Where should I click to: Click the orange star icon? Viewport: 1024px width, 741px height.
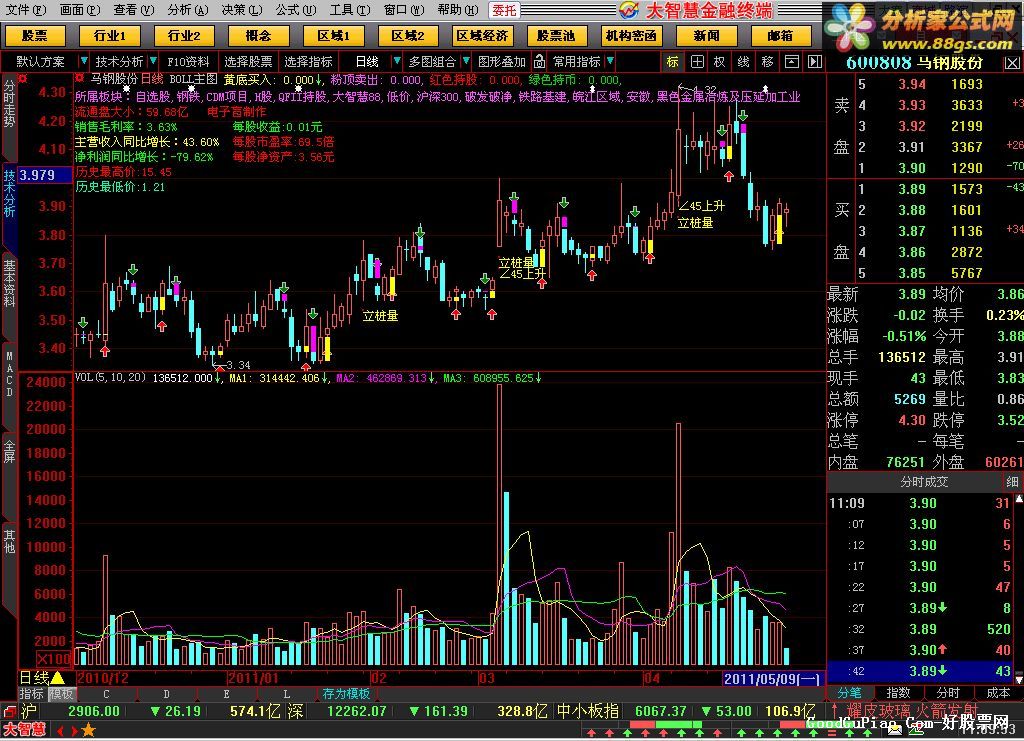(88, 731)
